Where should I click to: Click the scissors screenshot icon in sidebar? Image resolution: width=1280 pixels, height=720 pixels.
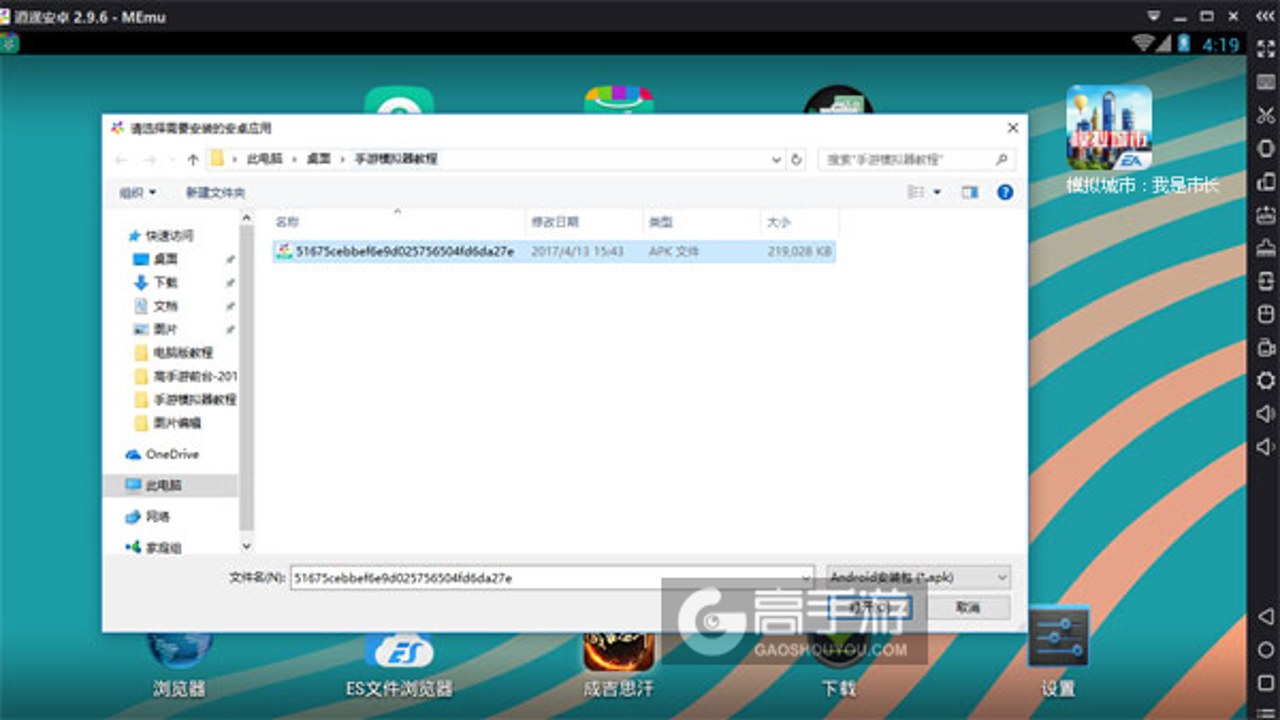click(x=1265, y=115)
